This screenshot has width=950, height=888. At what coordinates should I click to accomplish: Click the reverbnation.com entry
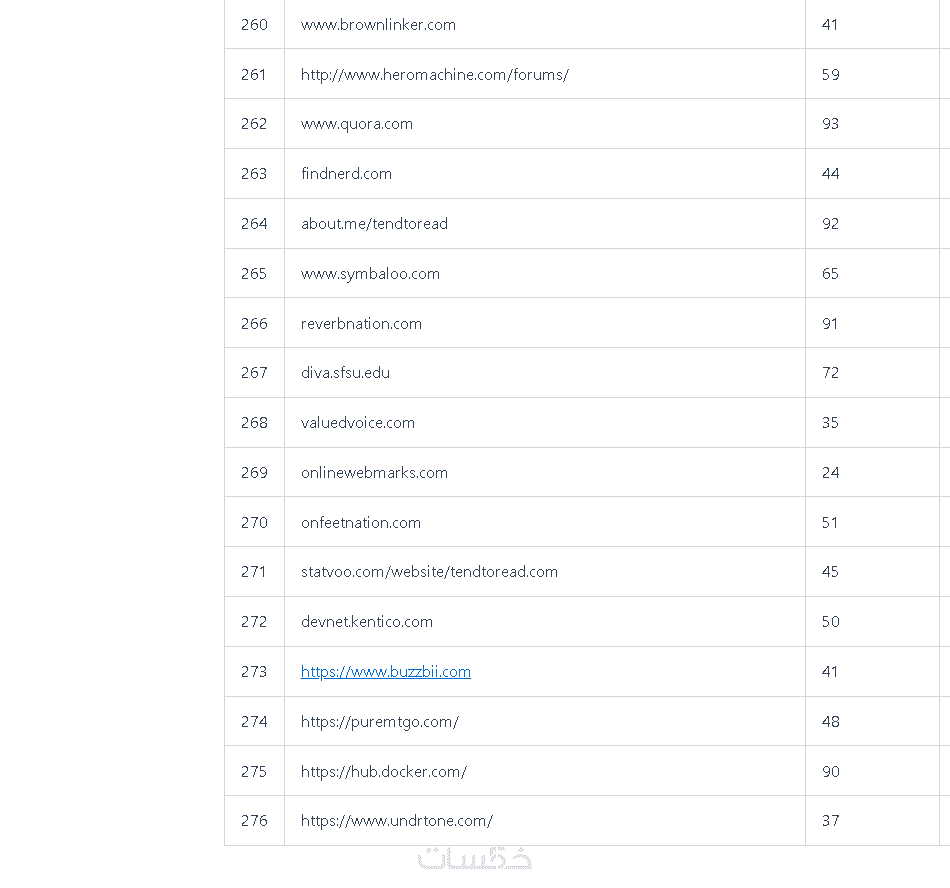pyautogui.click(x=361, y=324)
